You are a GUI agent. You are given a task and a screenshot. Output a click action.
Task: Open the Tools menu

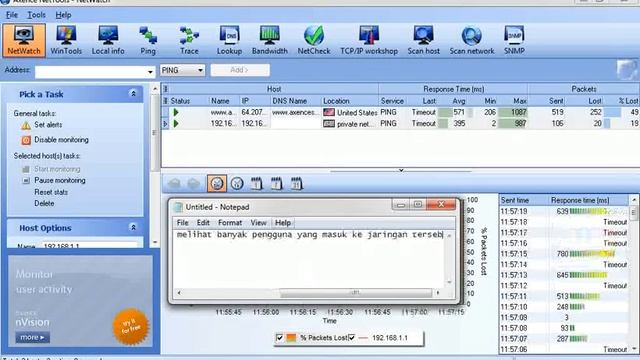[36, 15]
